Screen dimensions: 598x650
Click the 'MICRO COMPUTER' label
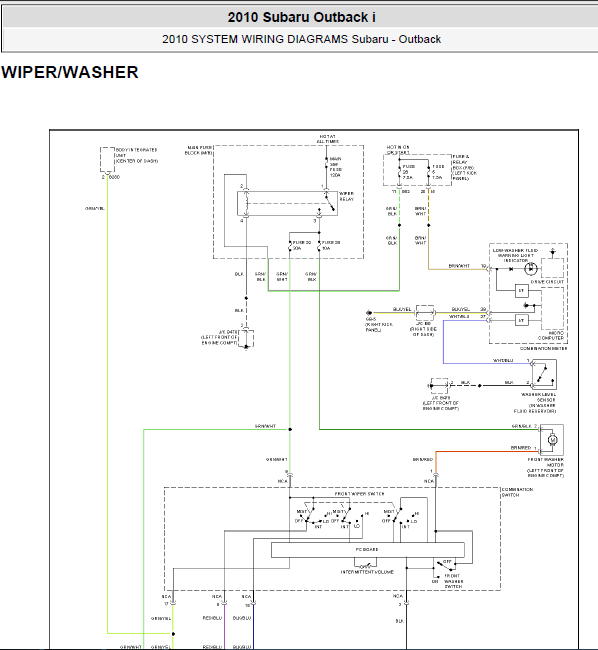tap(551, 335)
